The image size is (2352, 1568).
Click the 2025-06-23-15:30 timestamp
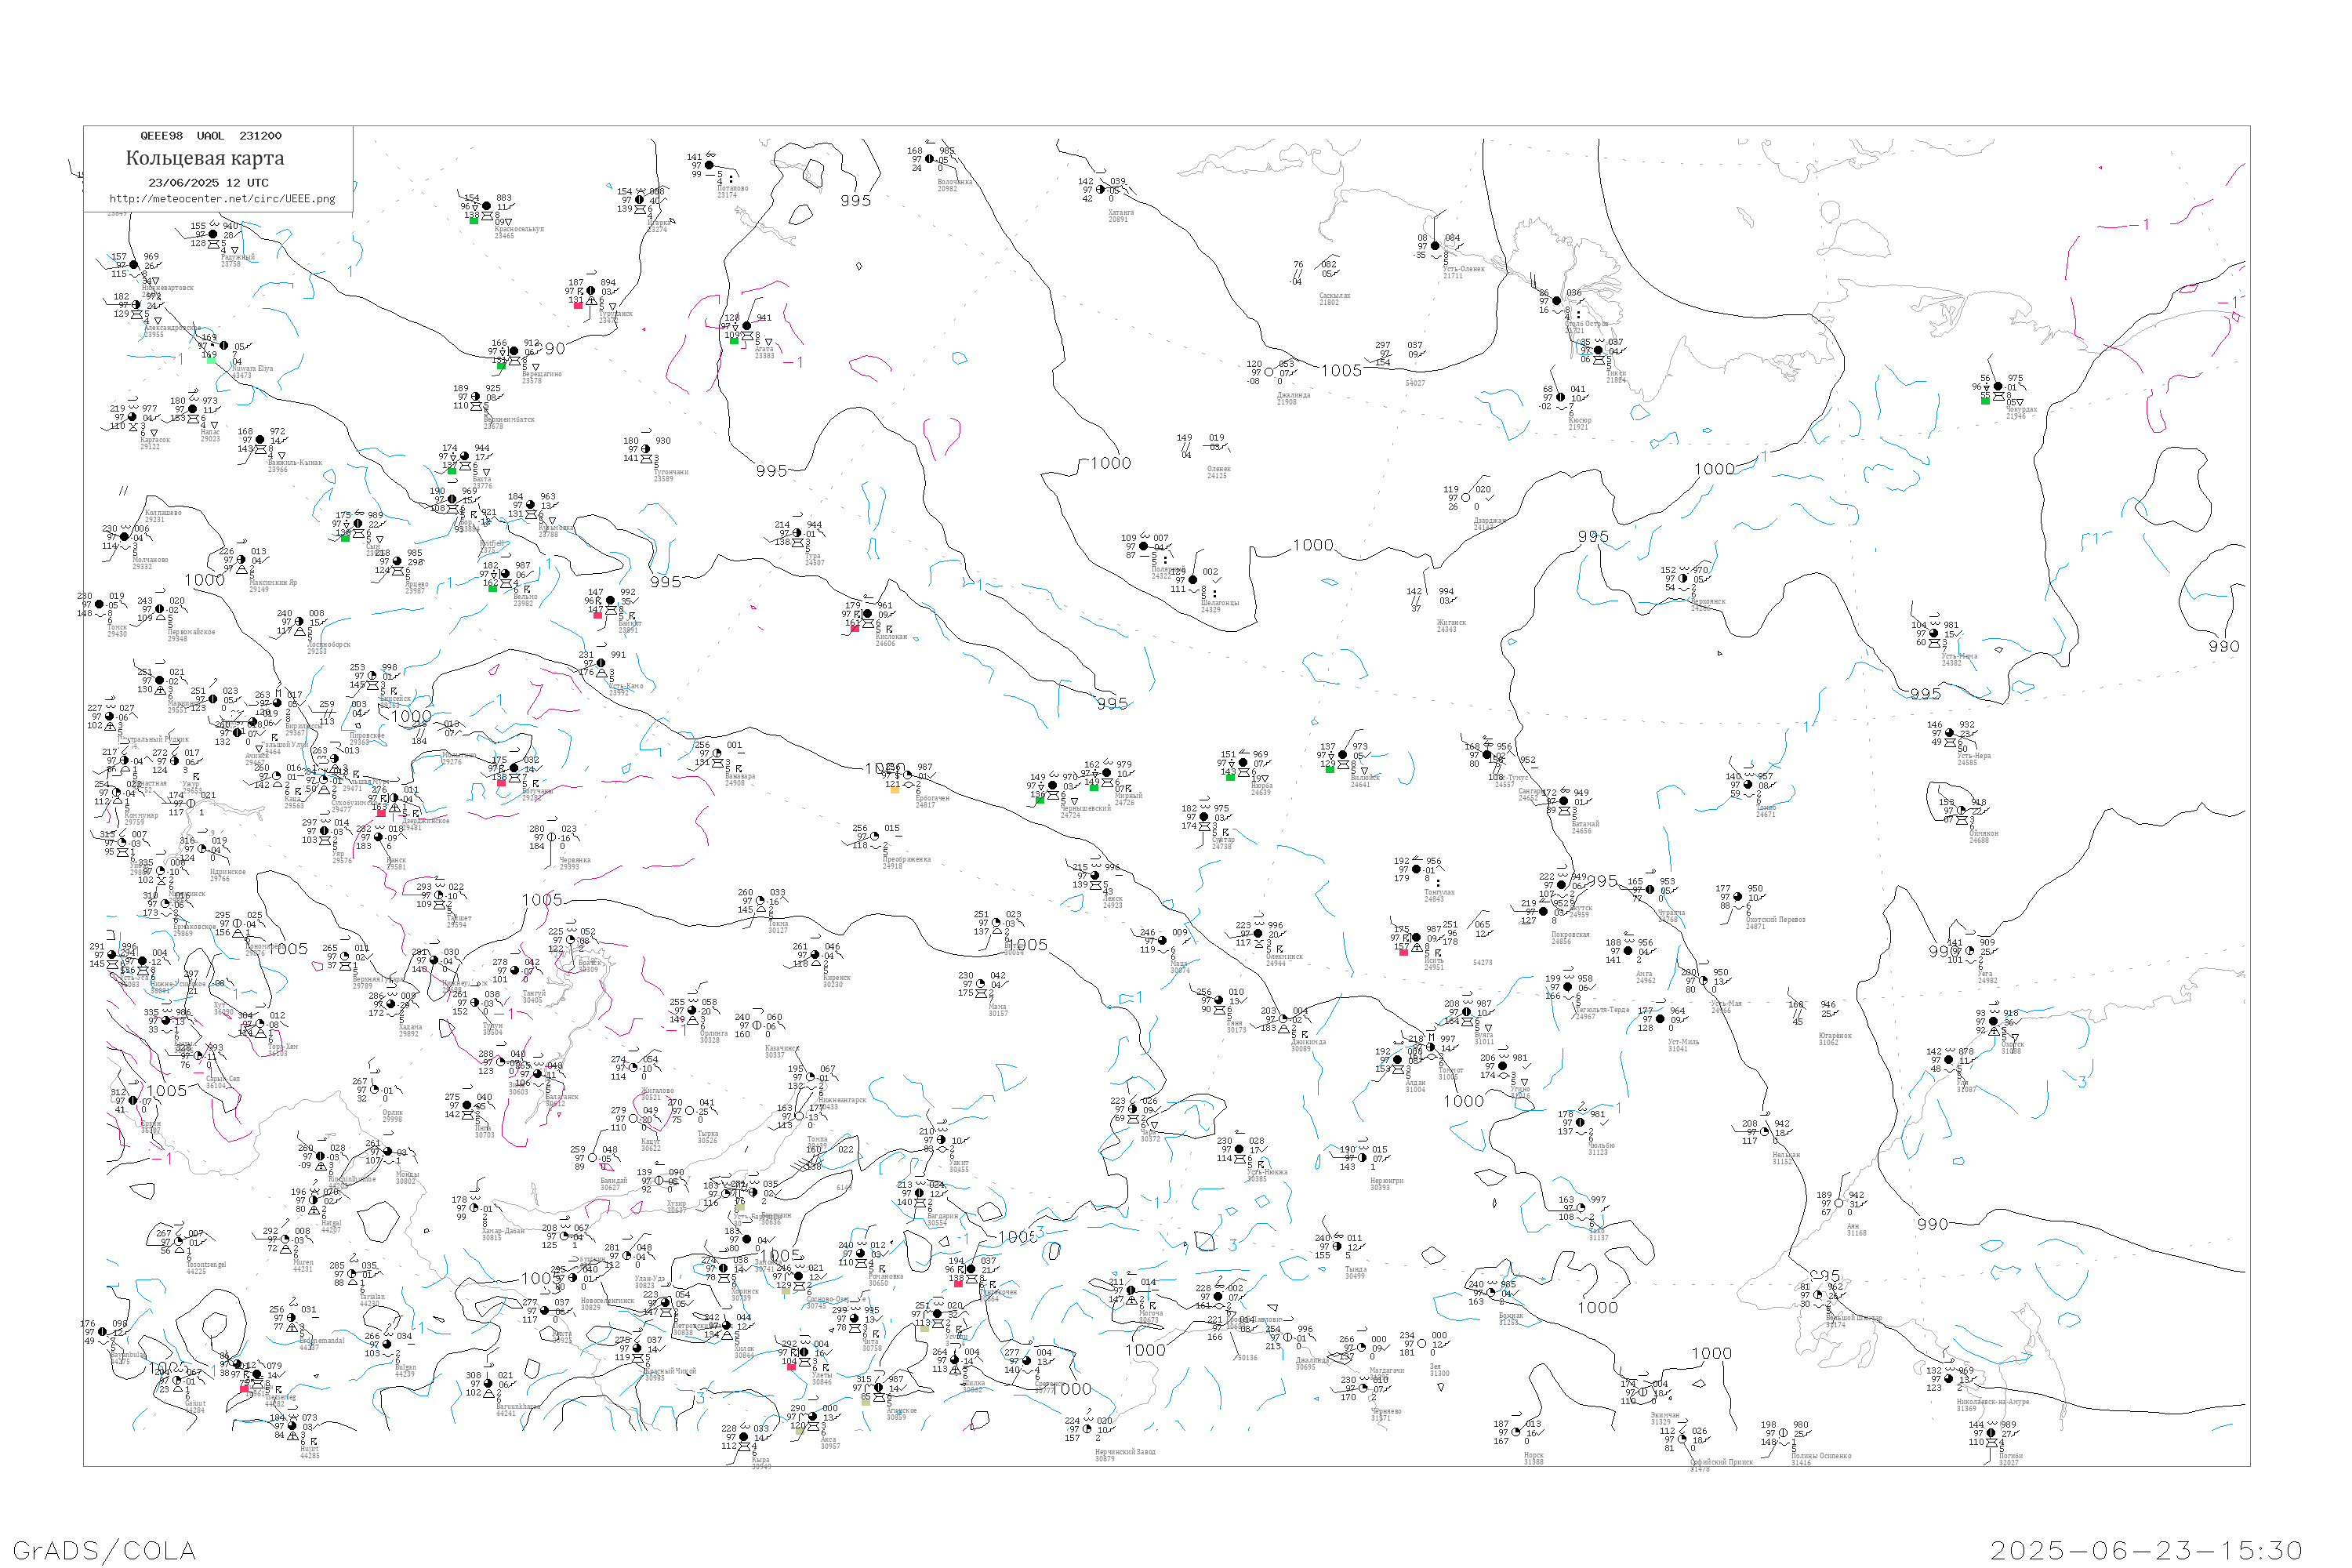[2146, 1550]
